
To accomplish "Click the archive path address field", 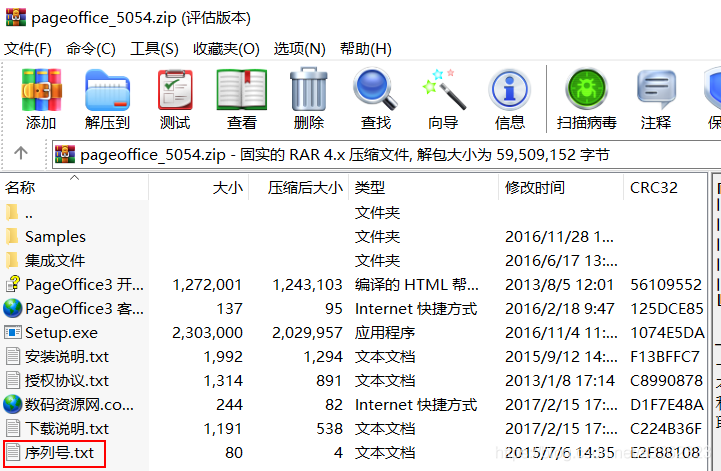I will tap(386, 155).
